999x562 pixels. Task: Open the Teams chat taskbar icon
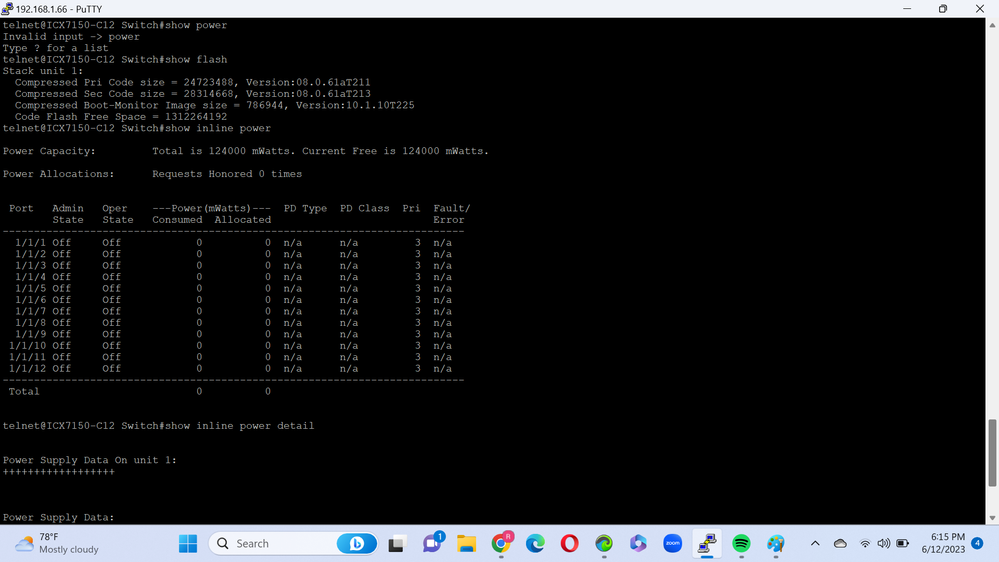pos(432,543)
